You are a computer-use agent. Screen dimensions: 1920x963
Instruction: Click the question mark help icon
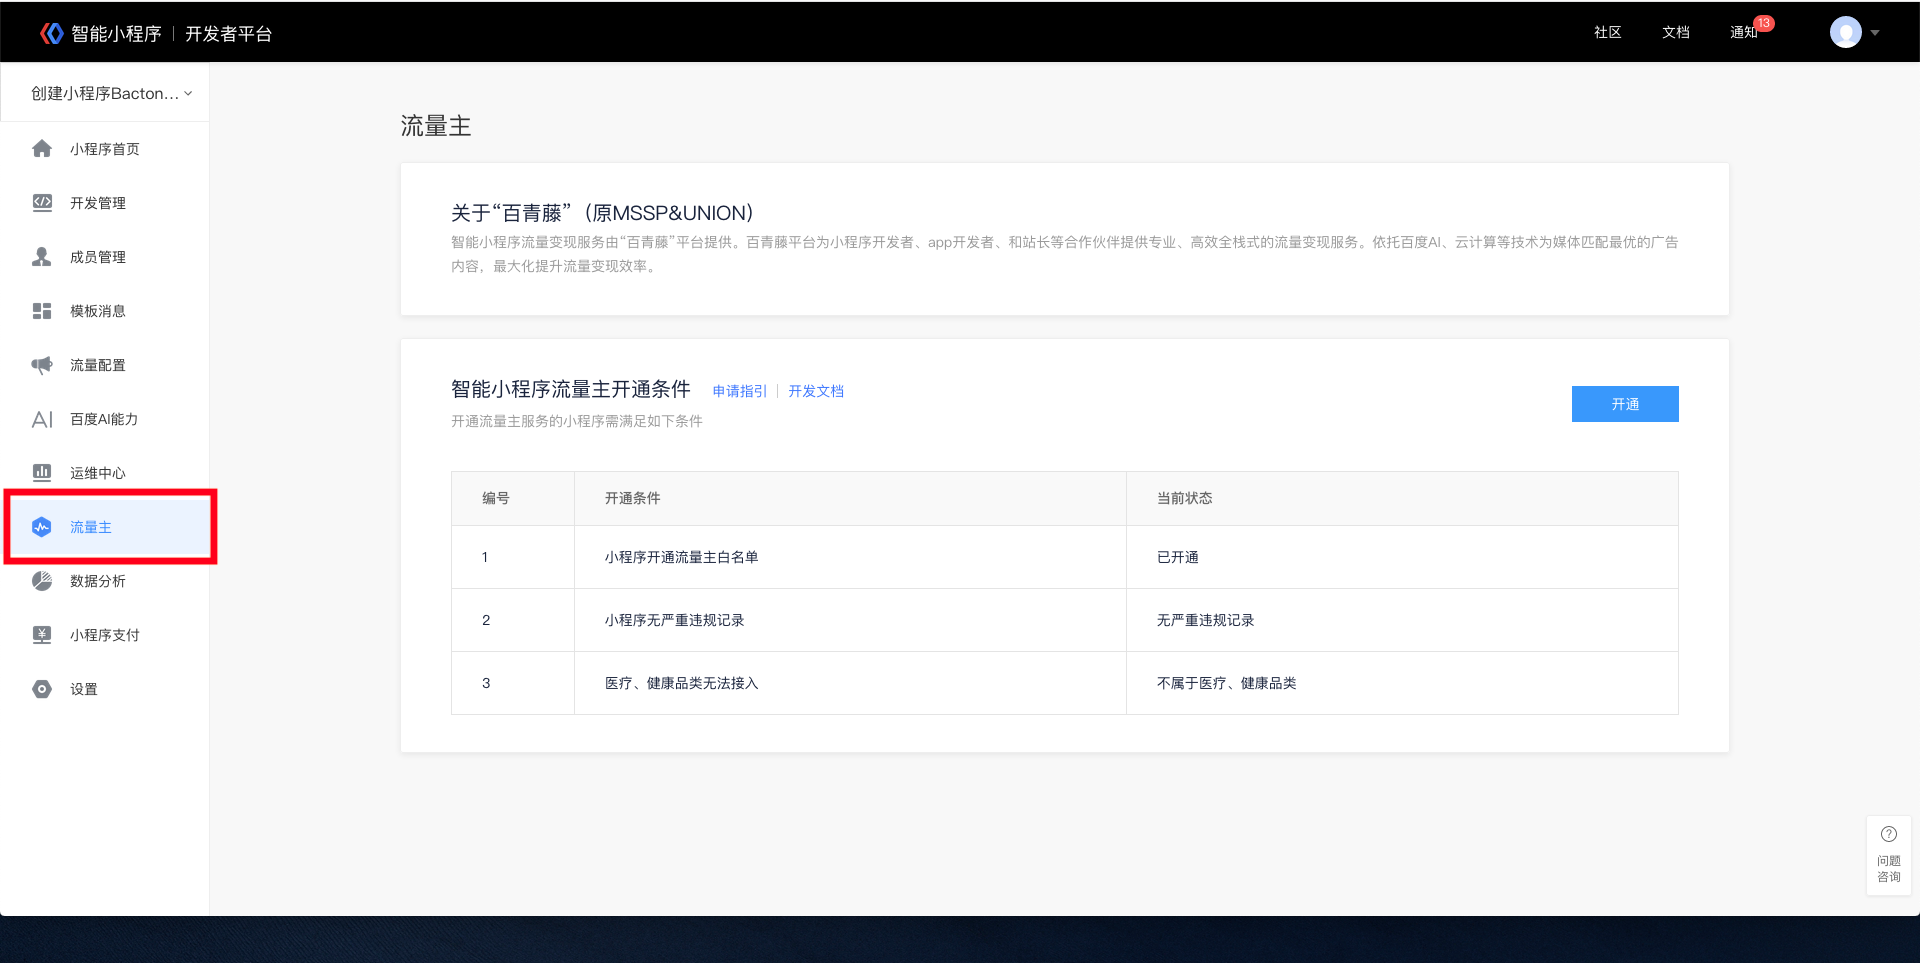(x=1889, y=834)
